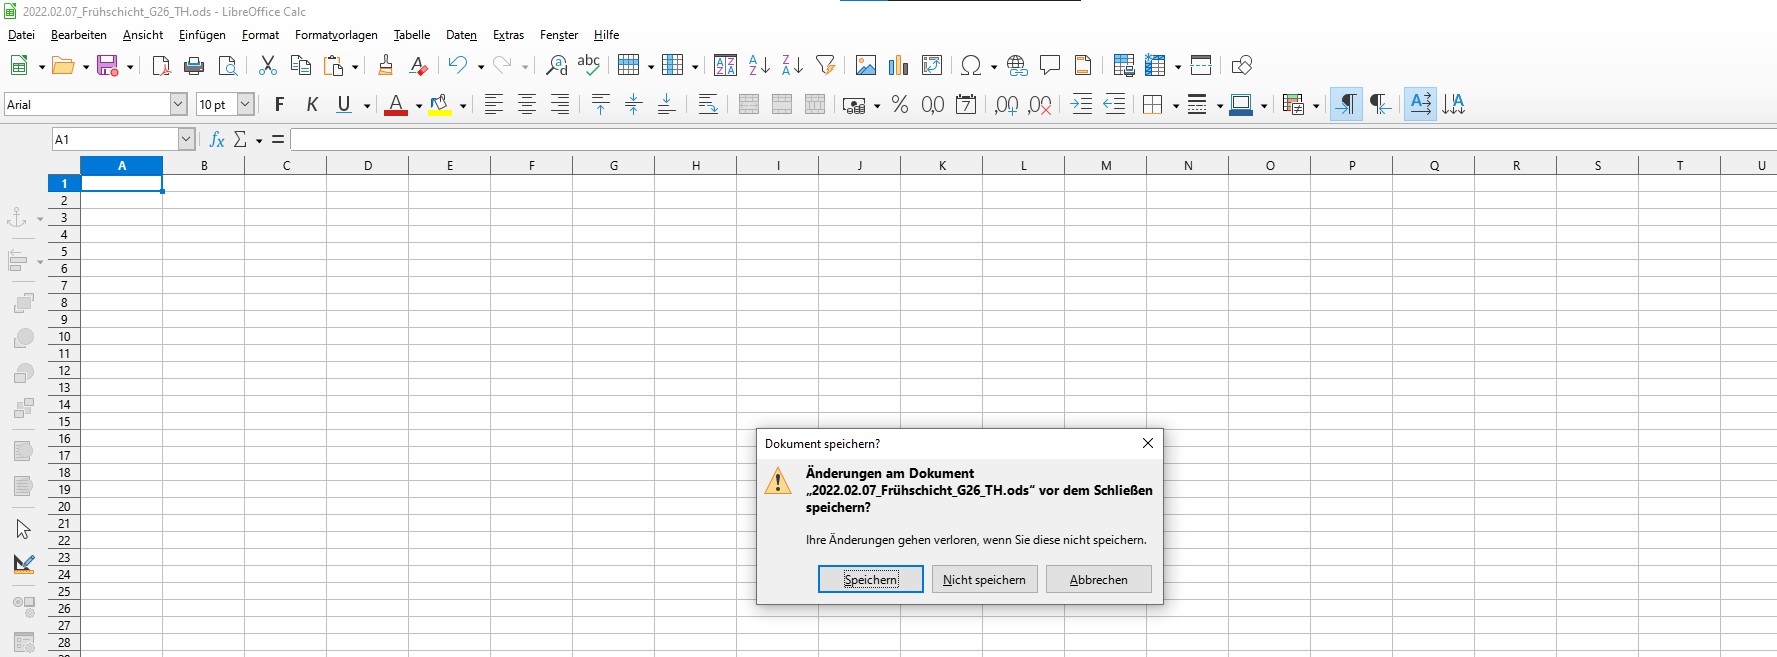Expand the Arial font name dropdown
Image resolution: width=1777 pixels, height=657 pixels.
tap(178, 105)
